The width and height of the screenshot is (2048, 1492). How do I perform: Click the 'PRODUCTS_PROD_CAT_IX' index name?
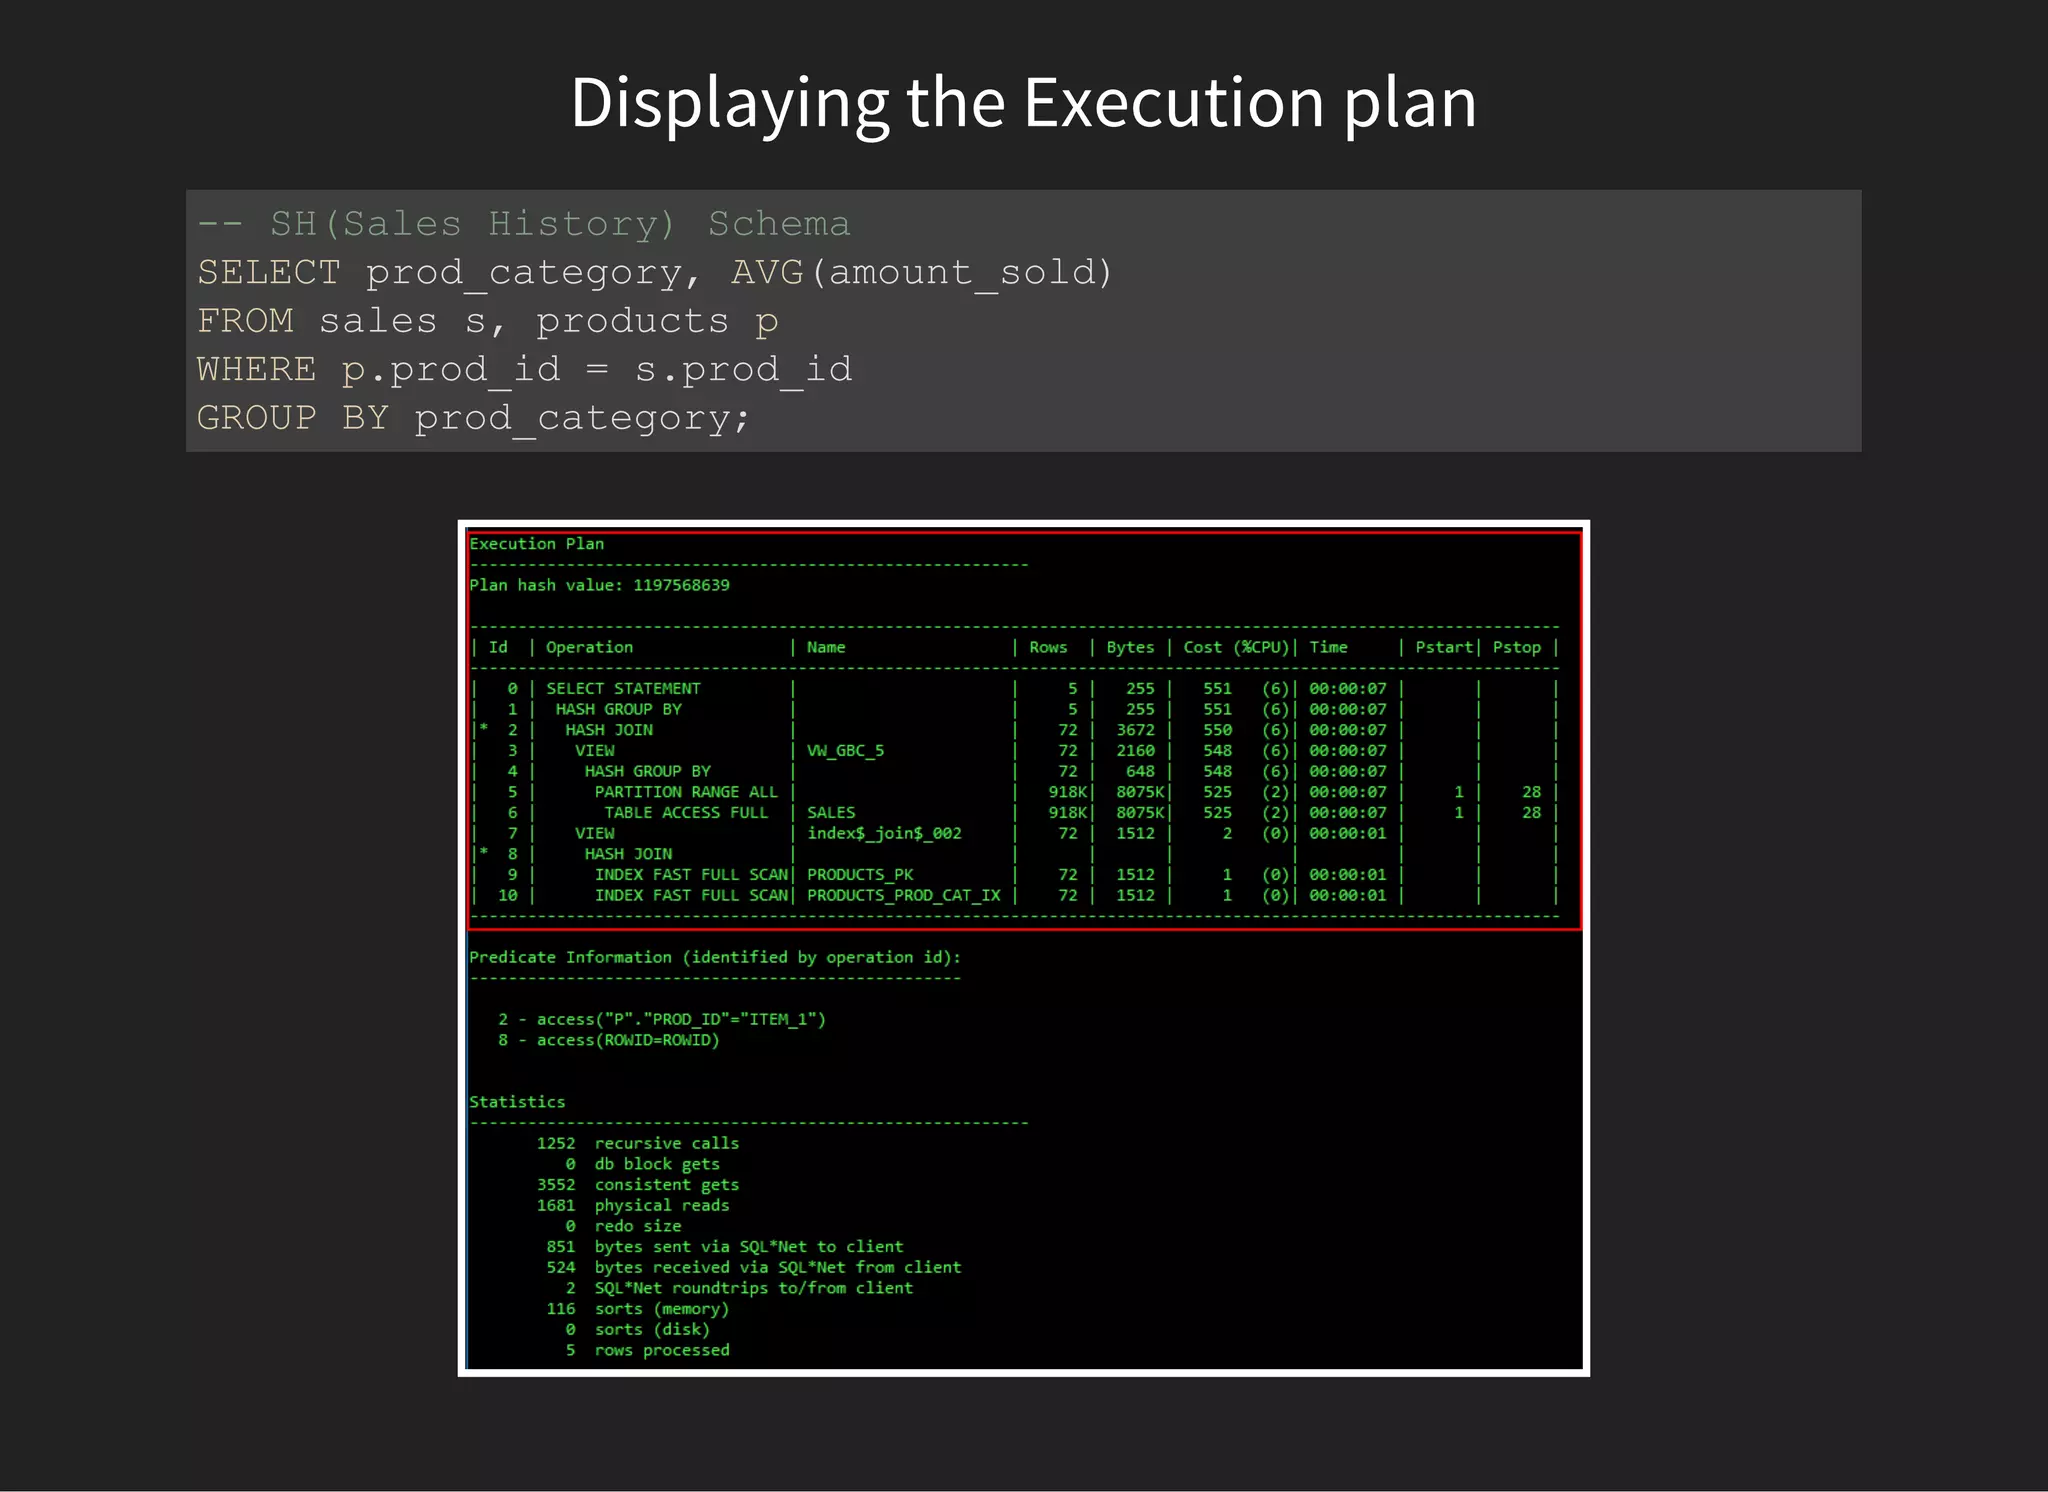(903, 895)
